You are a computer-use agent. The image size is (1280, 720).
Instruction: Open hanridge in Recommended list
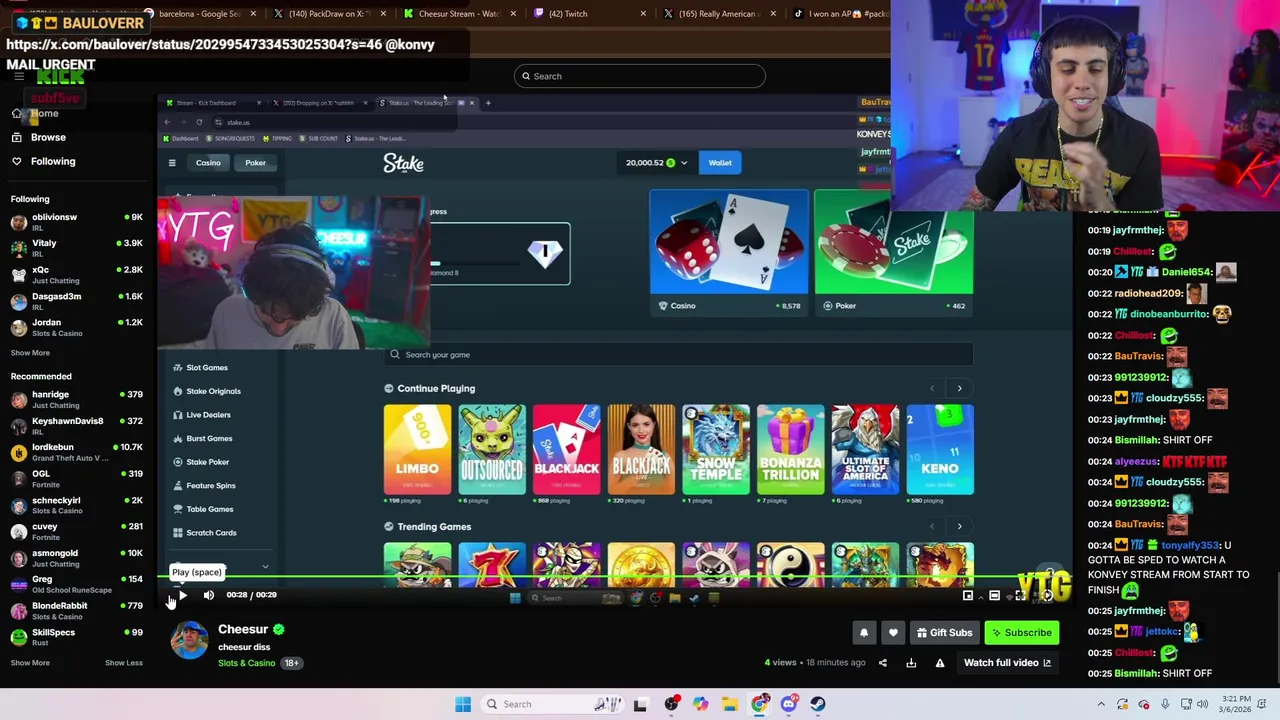click(x=77, y=399)
